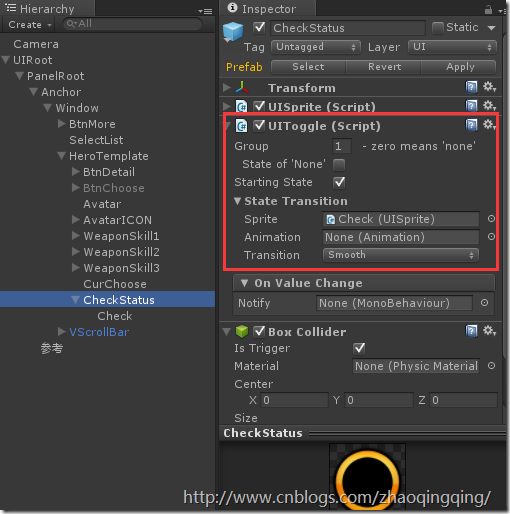This screenshot has height=514, width=510.
Task: Expand the UISprite script component
Action: pyautogui.click(x=227, y=106)
